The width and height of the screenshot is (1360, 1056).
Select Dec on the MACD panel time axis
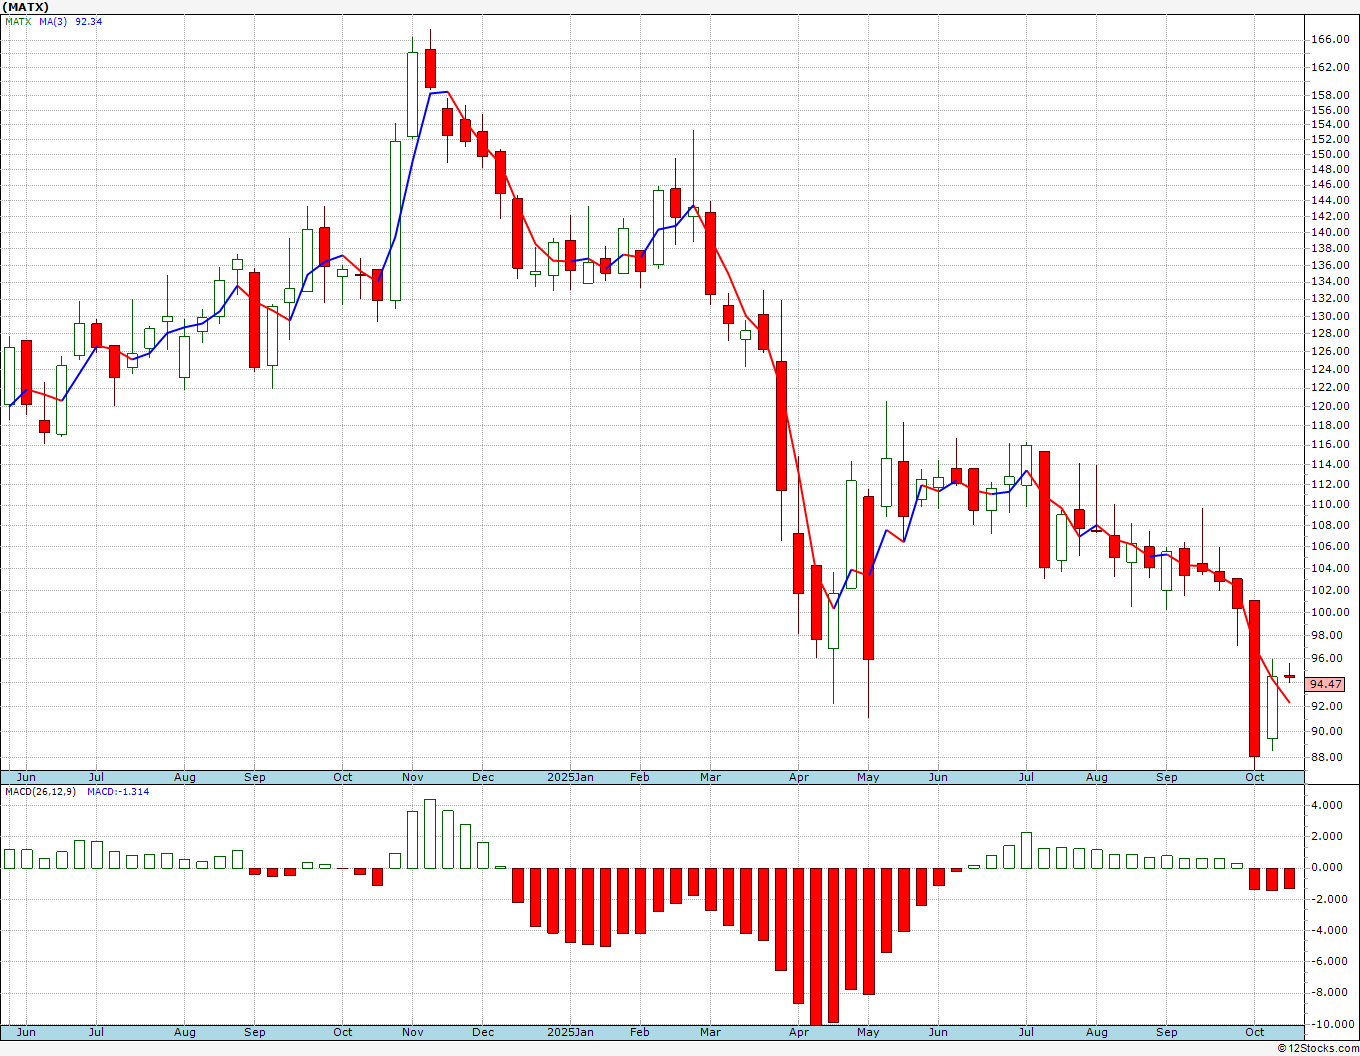pyautogui.click(x=483, y=1031)
